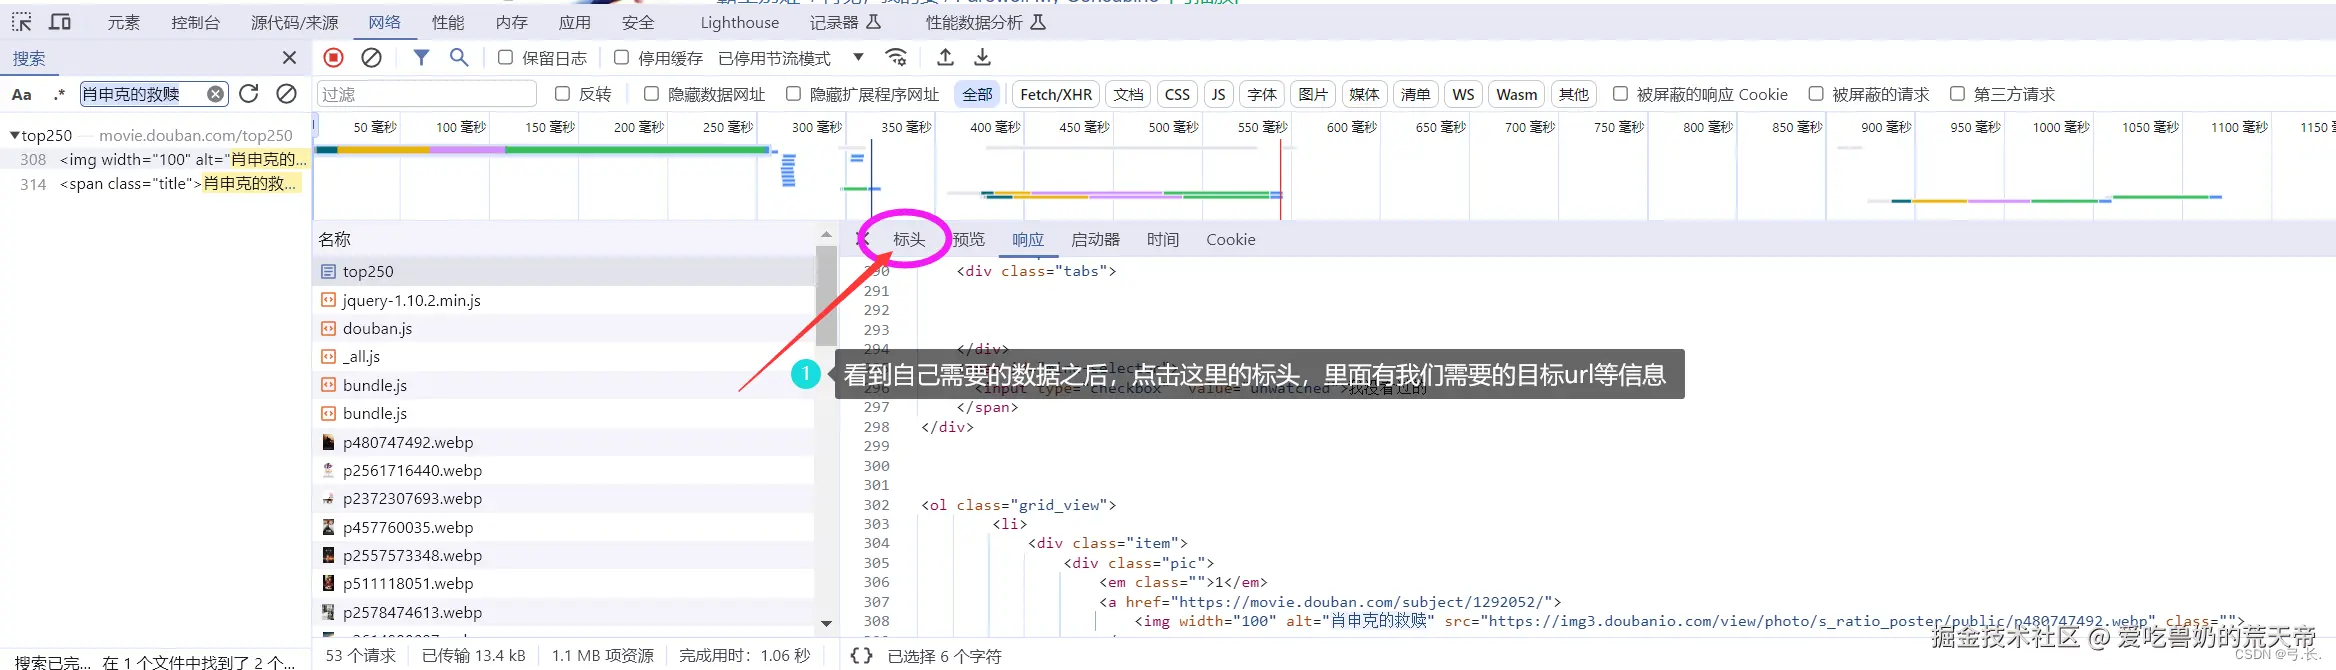Check the invert filter checkbox
This screenshot has height=670, width=2336.
click(562, 94)
